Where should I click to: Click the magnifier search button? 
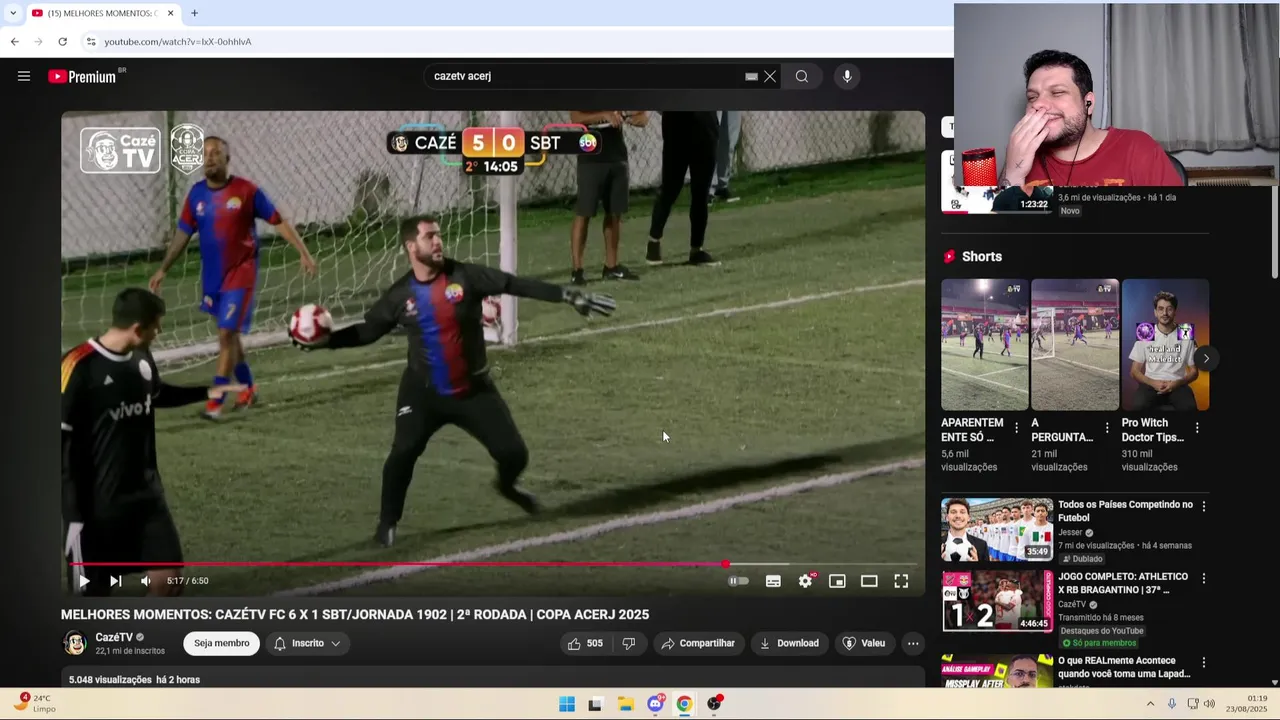point(802,76)
